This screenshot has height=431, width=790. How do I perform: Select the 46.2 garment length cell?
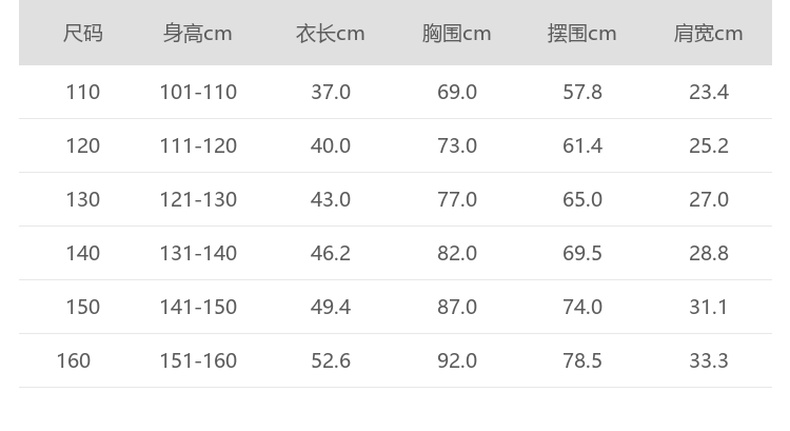click(x=330, y=253)
